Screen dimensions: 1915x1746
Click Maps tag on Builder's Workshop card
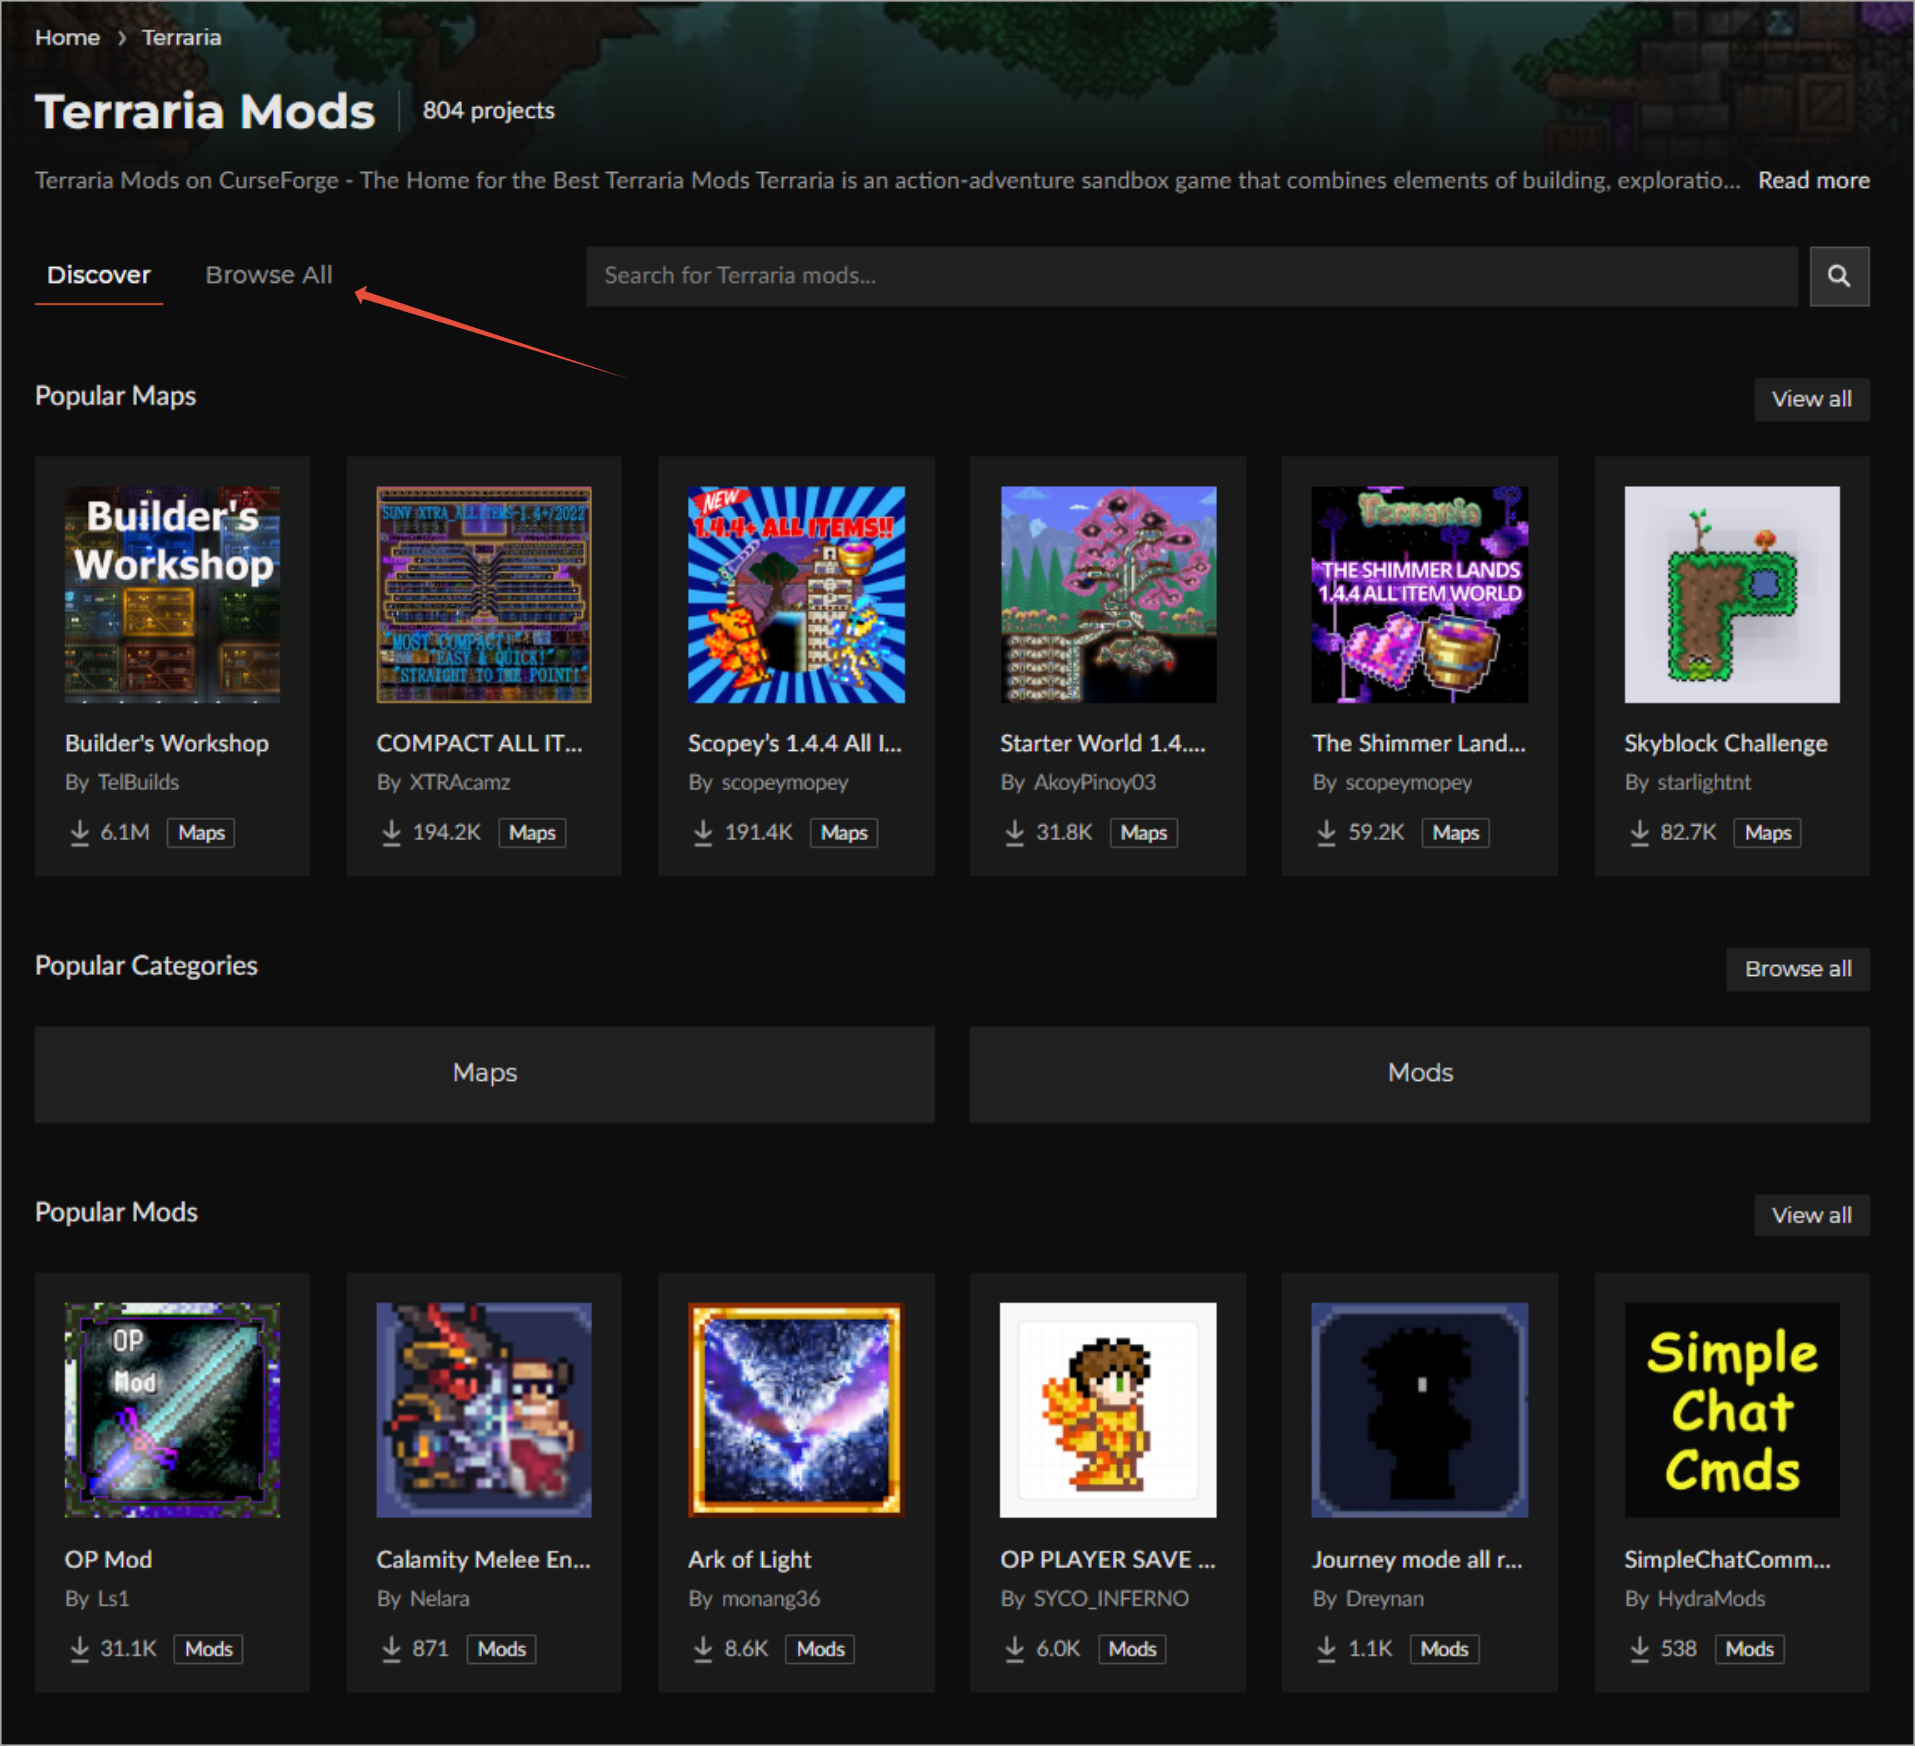[x=201, y=833]
